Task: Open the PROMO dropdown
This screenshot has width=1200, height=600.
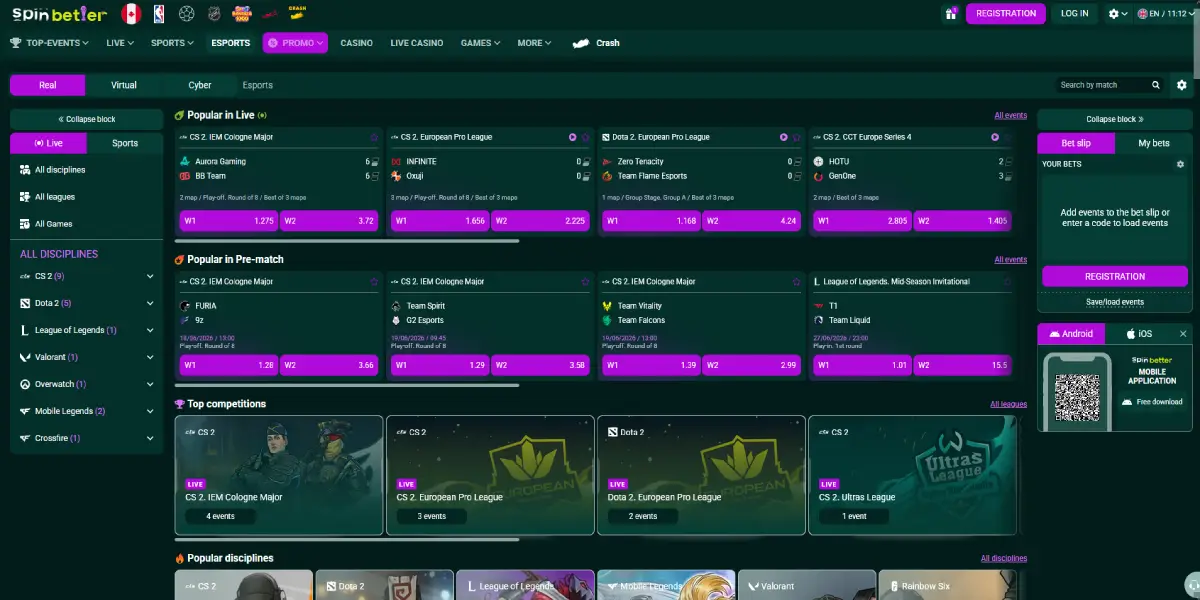Action: (295, 43)
